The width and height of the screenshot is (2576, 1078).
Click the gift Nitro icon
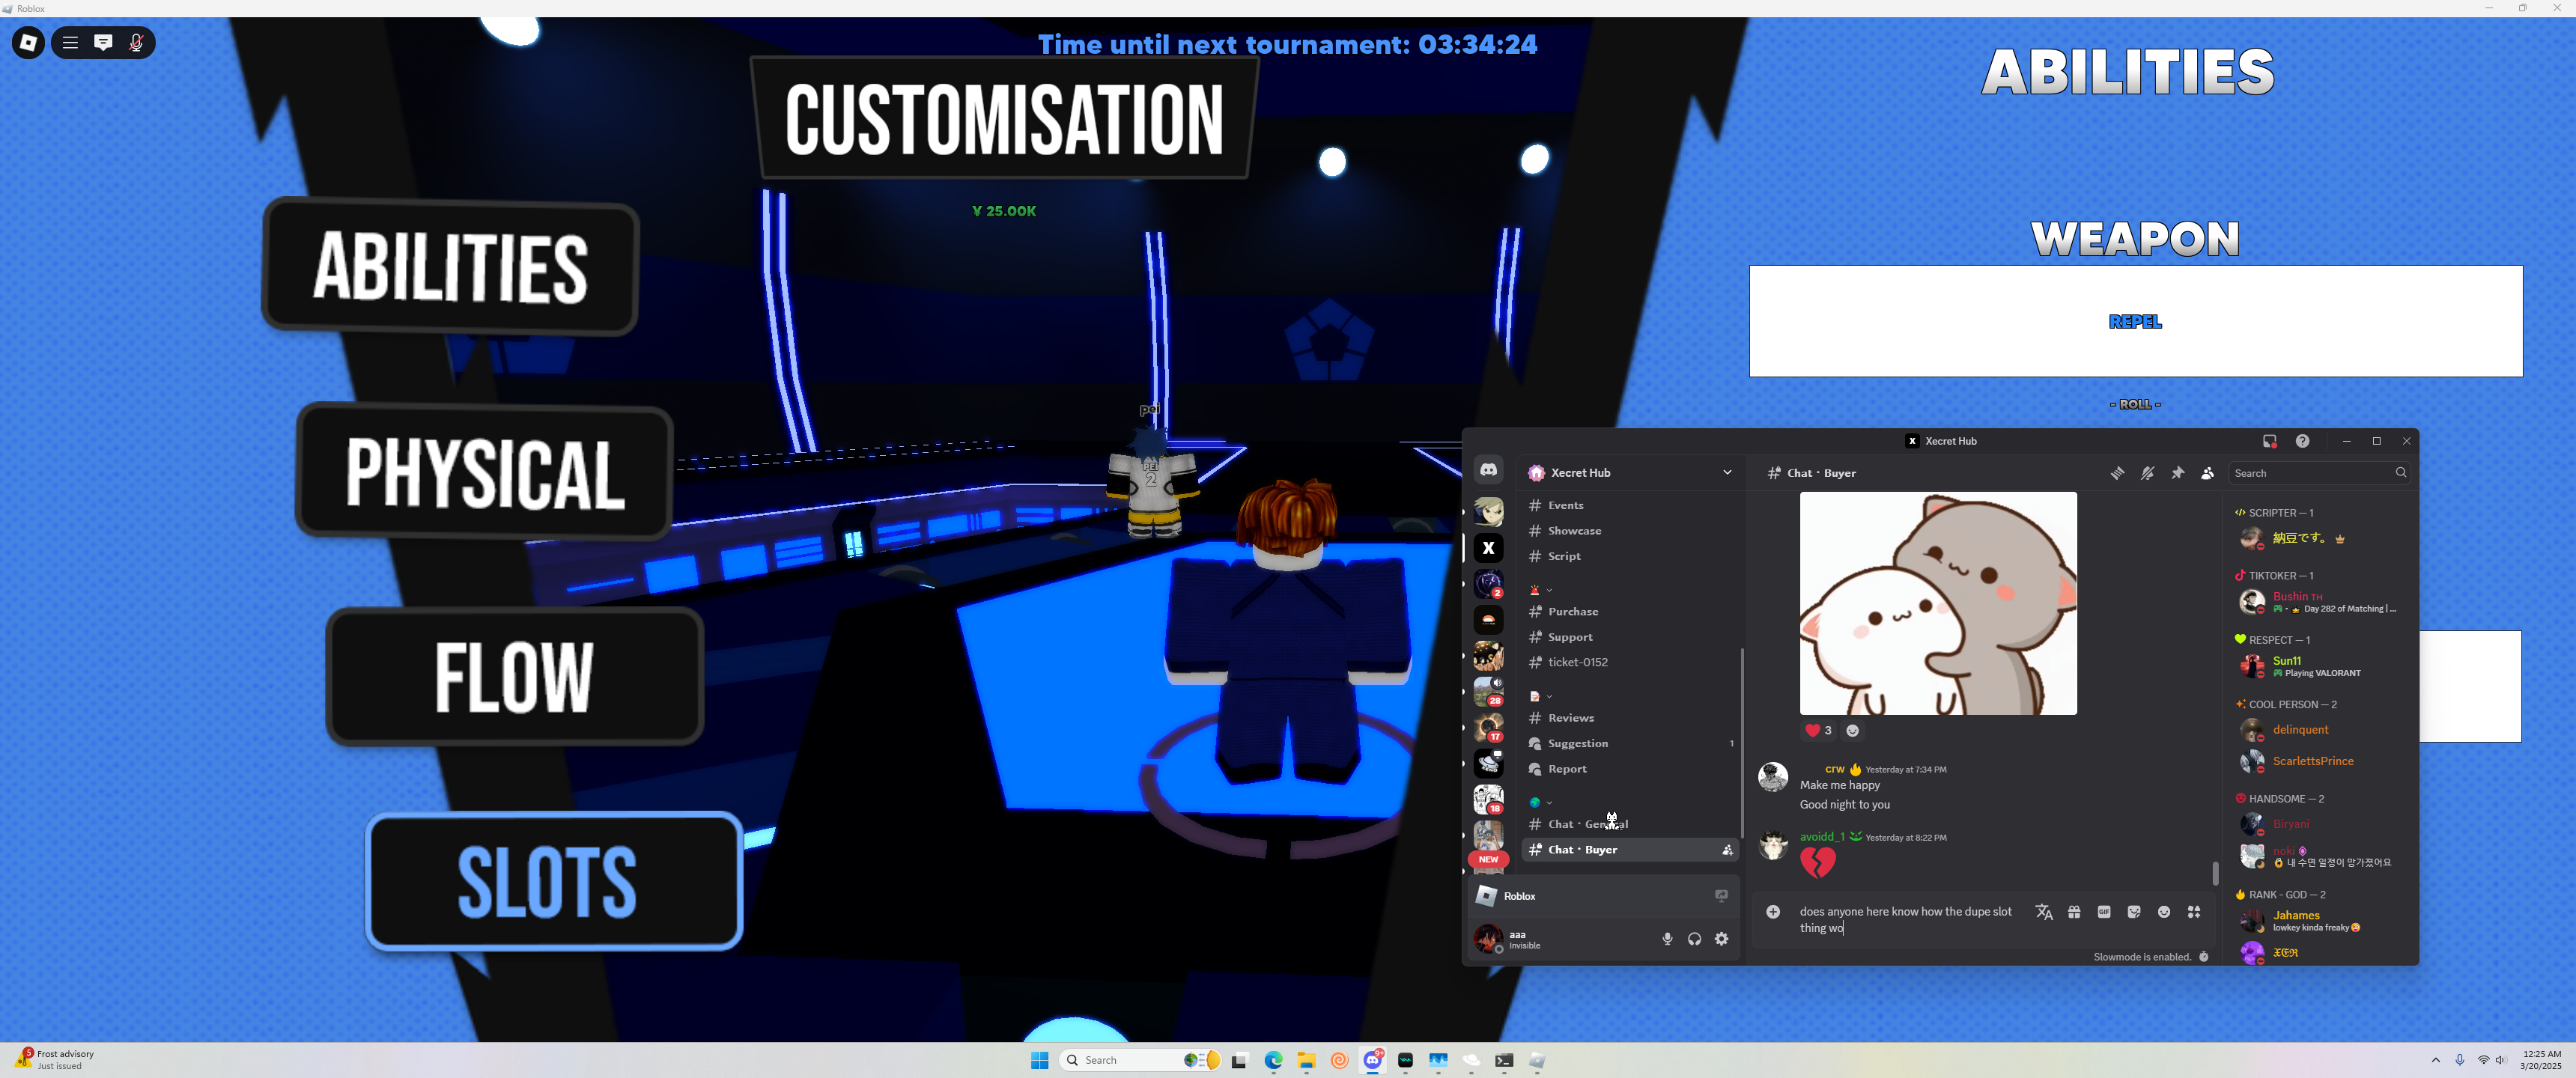tap(2074, 912)
